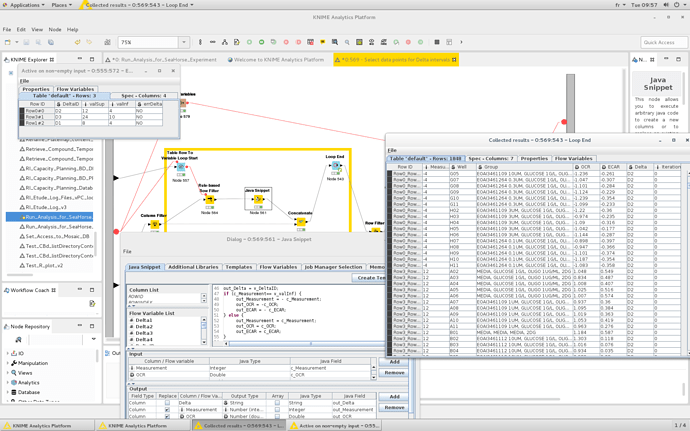690x431 pixels.
Task: Click the Redo arrow in the toolbar
Action: pos(89,42)
